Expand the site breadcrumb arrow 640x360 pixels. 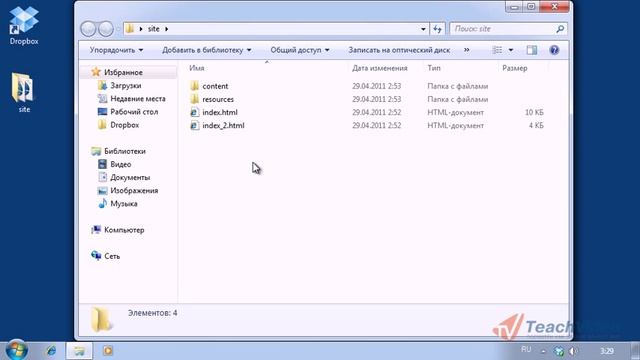pos(167,29)
